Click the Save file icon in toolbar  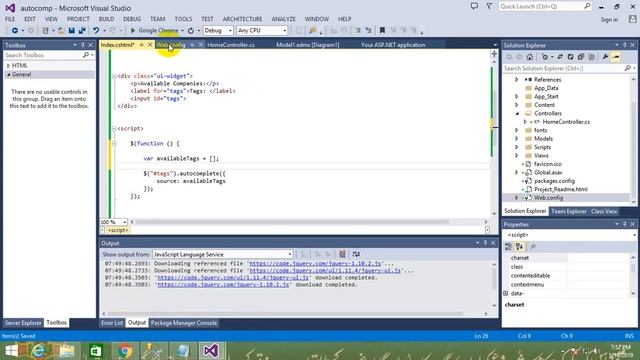72,31
